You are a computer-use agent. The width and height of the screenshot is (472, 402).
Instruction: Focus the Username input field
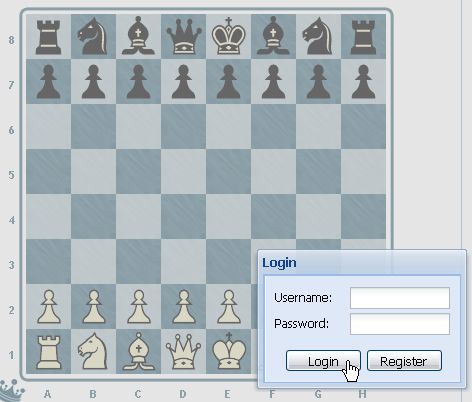point(400,298)
